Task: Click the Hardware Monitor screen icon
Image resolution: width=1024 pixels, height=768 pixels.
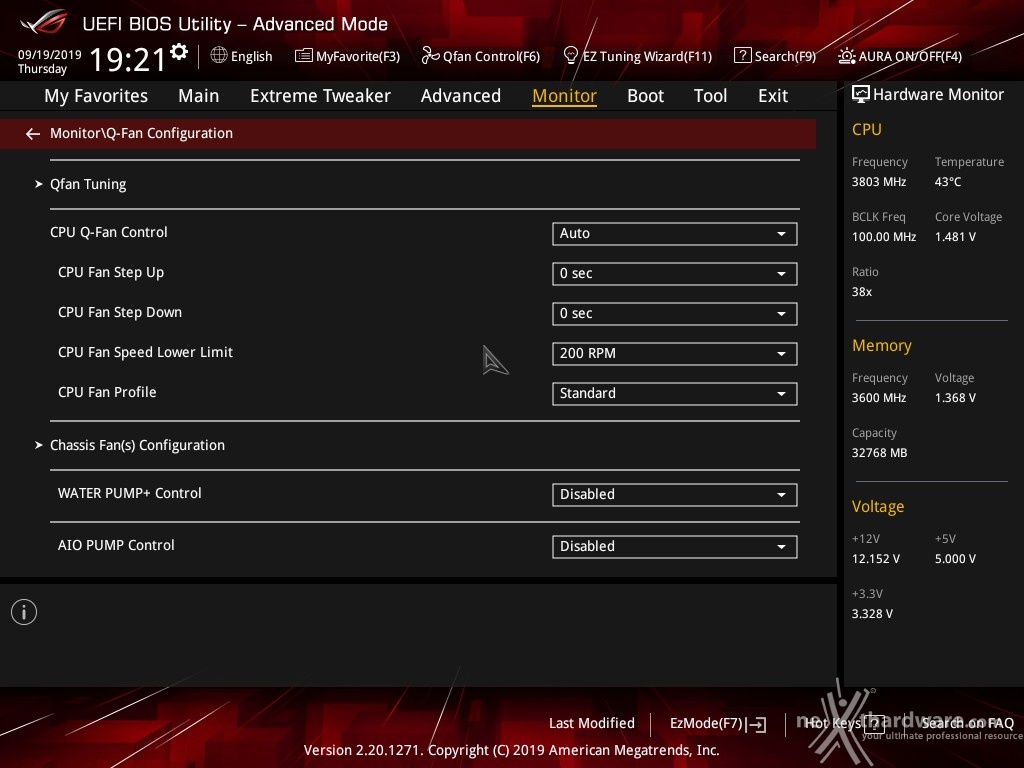Action: [x=861, y=94]
